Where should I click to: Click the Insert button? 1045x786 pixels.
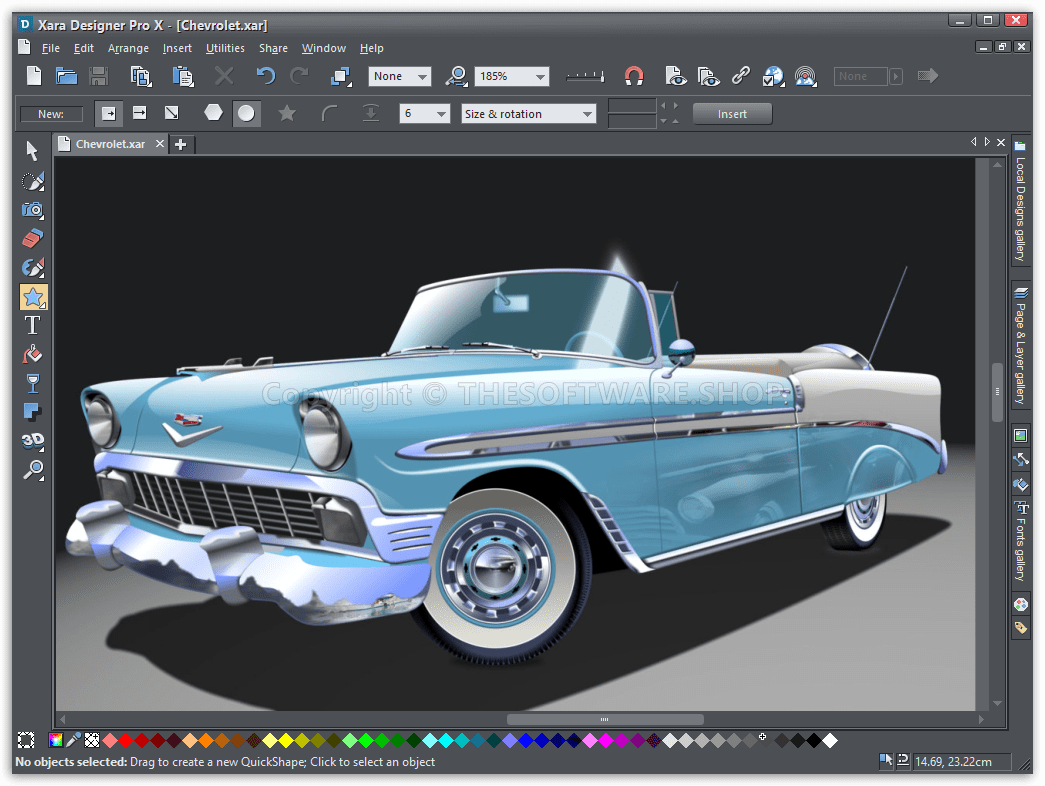pyautogui.click(x=732, y=114)
